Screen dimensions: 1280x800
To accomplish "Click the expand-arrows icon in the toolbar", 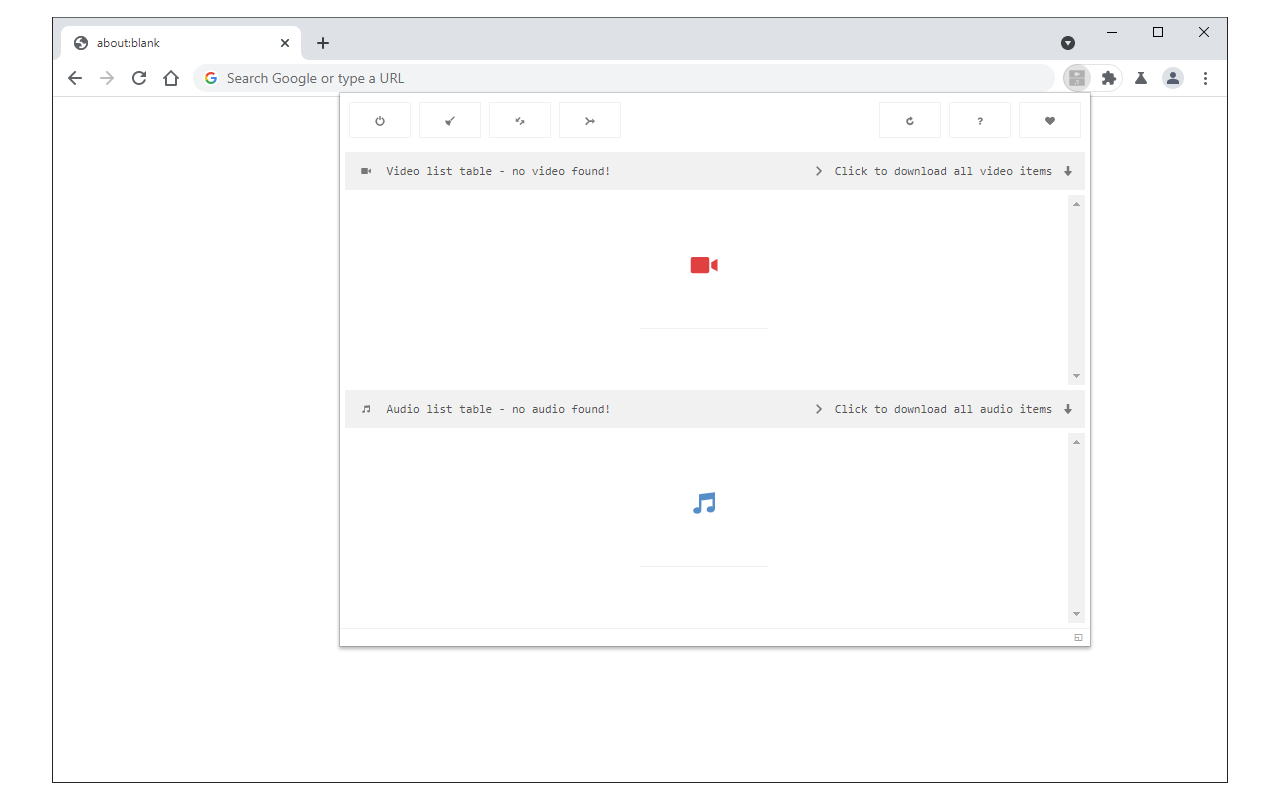I will [519, 119].
